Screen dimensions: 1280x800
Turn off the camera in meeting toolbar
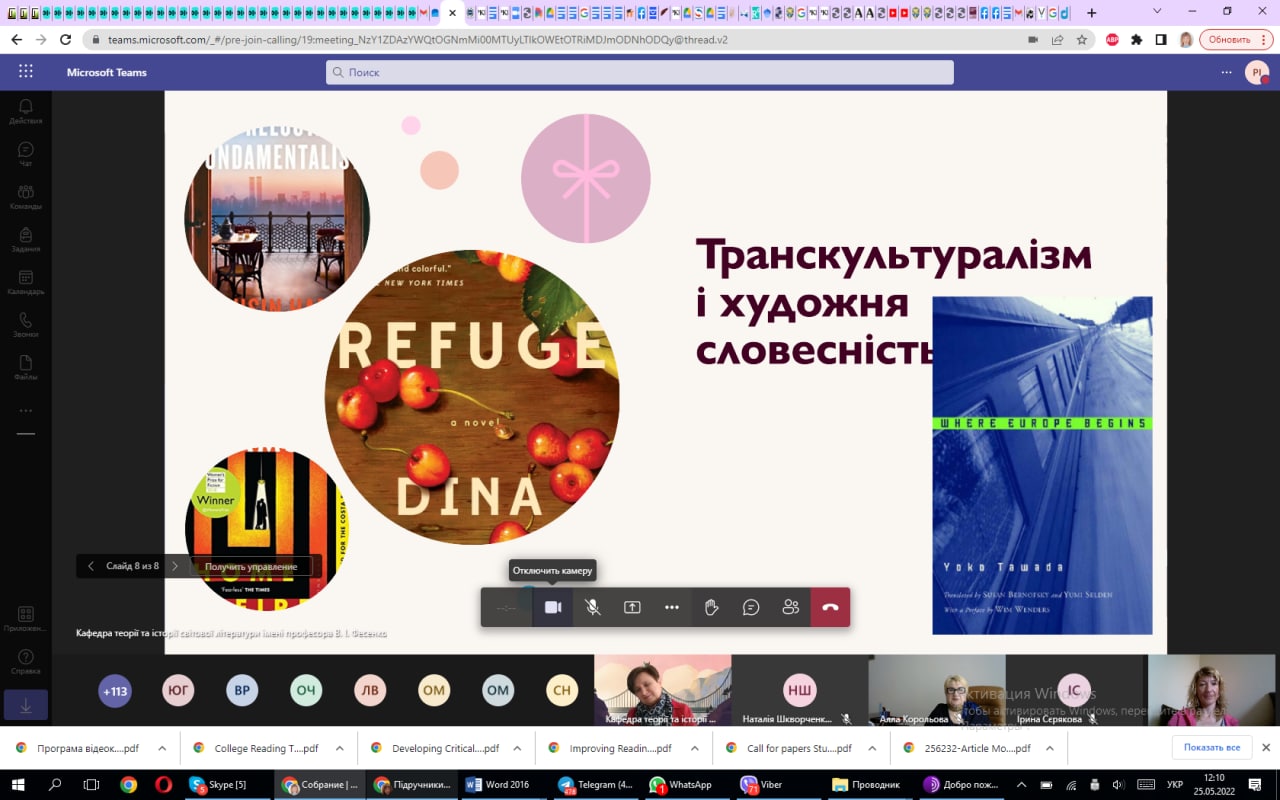coord(553,607)
